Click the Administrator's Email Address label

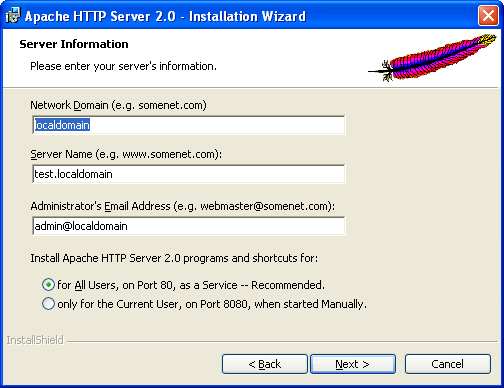coord(183,206)
